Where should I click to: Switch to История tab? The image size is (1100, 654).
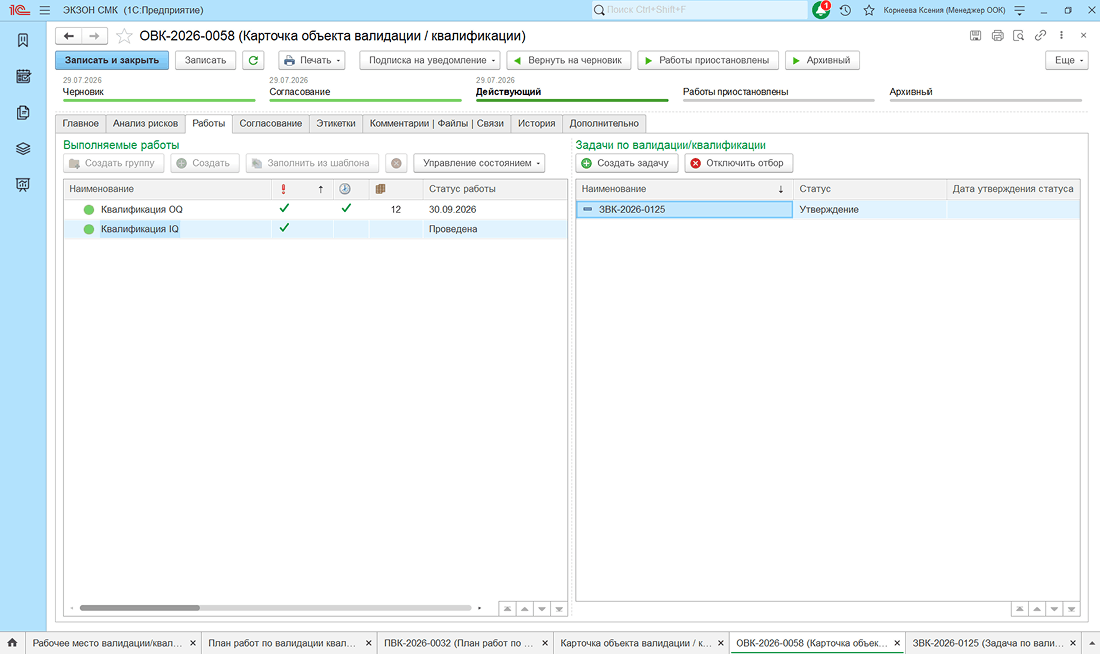(x=537, y=124)
